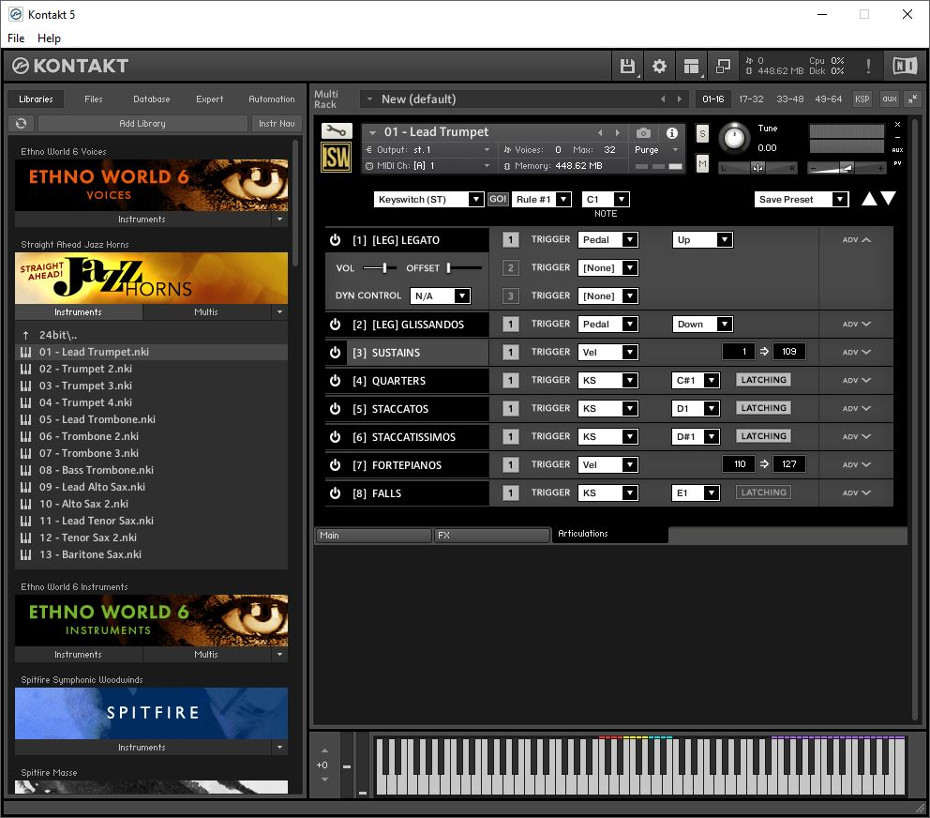Open the DYN CONTROL N/A dropdown
930x818 pixels.
[x=441, y=295]
